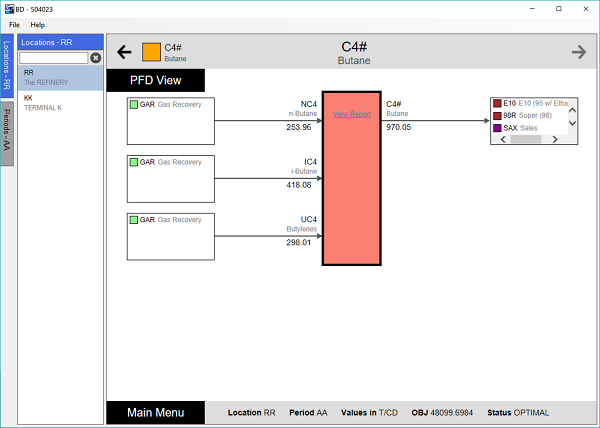Image resolution: width=600 pixels, height=428 pixels.
Task: Open the Help menu
Action: pos(38,24)
